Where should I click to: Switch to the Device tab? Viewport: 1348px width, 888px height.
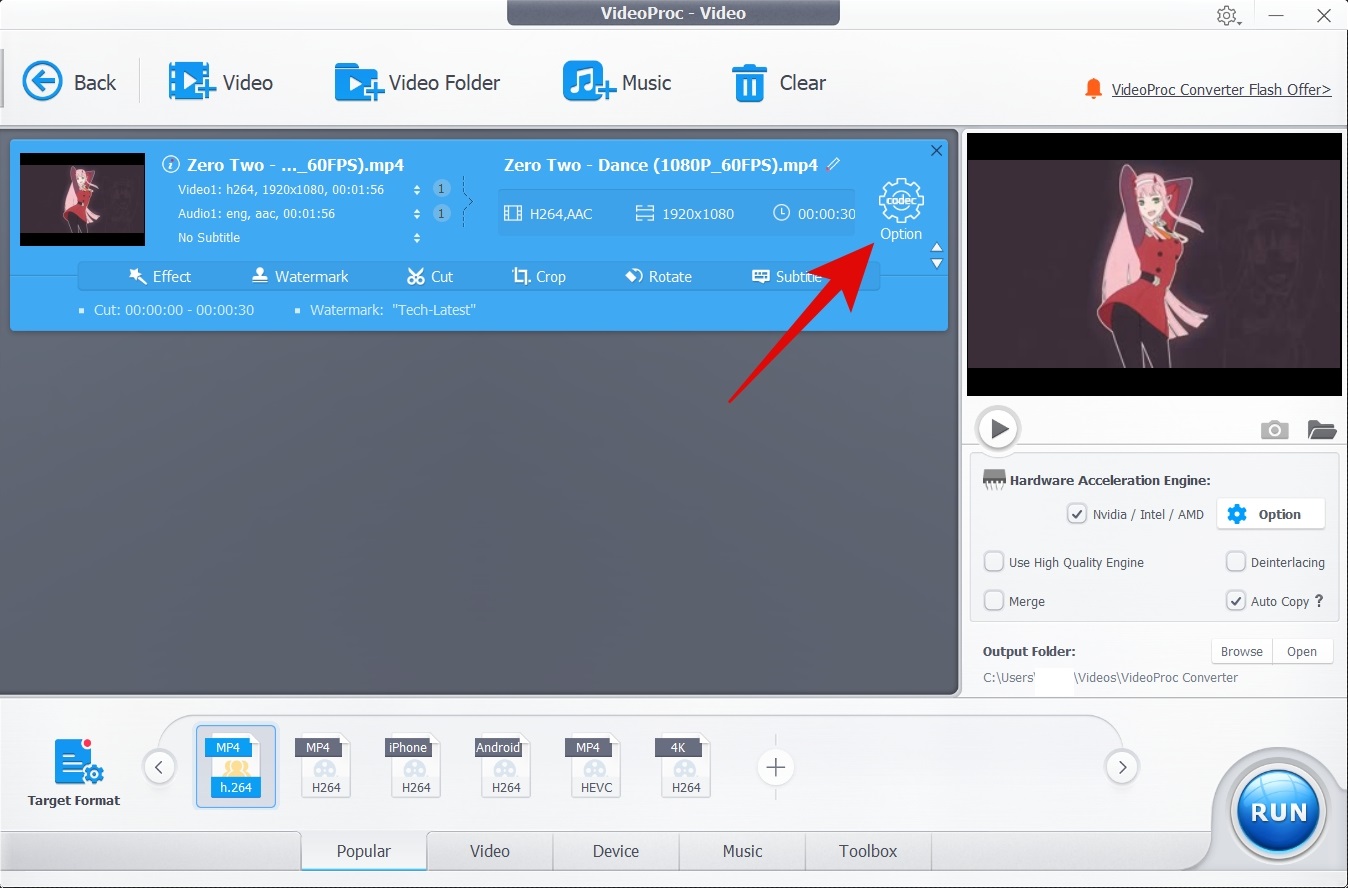(616, 851)
